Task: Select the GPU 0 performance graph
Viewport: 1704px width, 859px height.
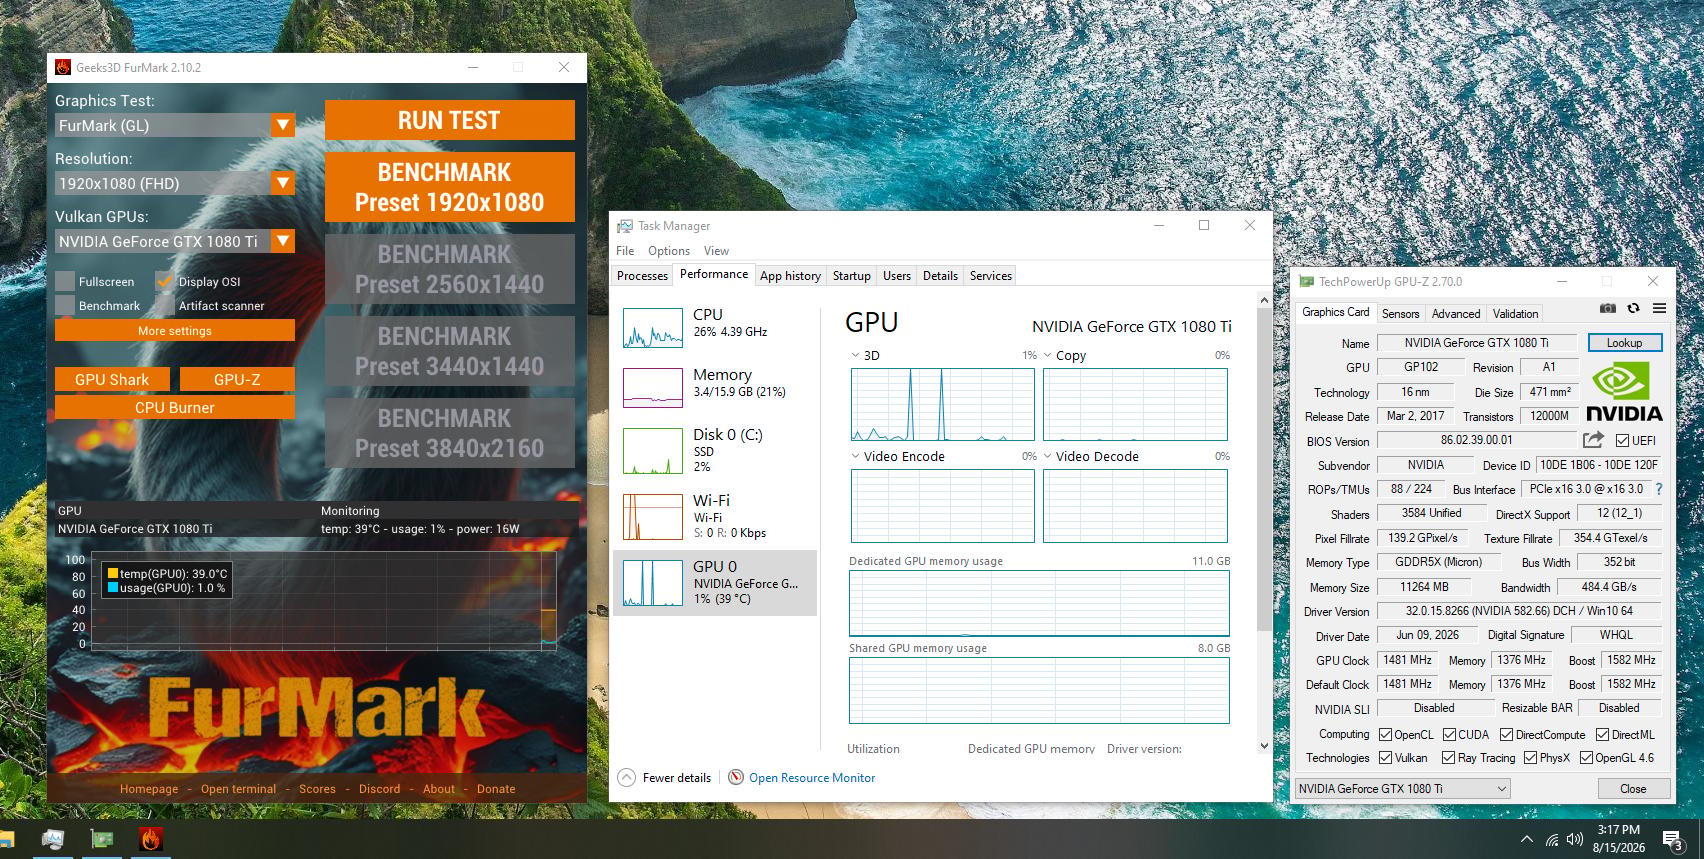Action: click(653, 582)
